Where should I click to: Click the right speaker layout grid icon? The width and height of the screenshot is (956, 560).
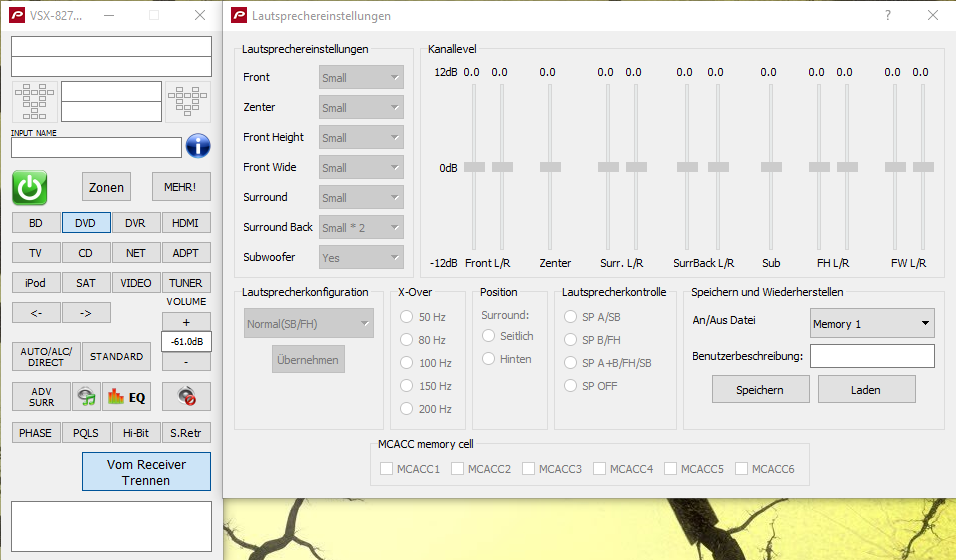click(x=187, y=100)
